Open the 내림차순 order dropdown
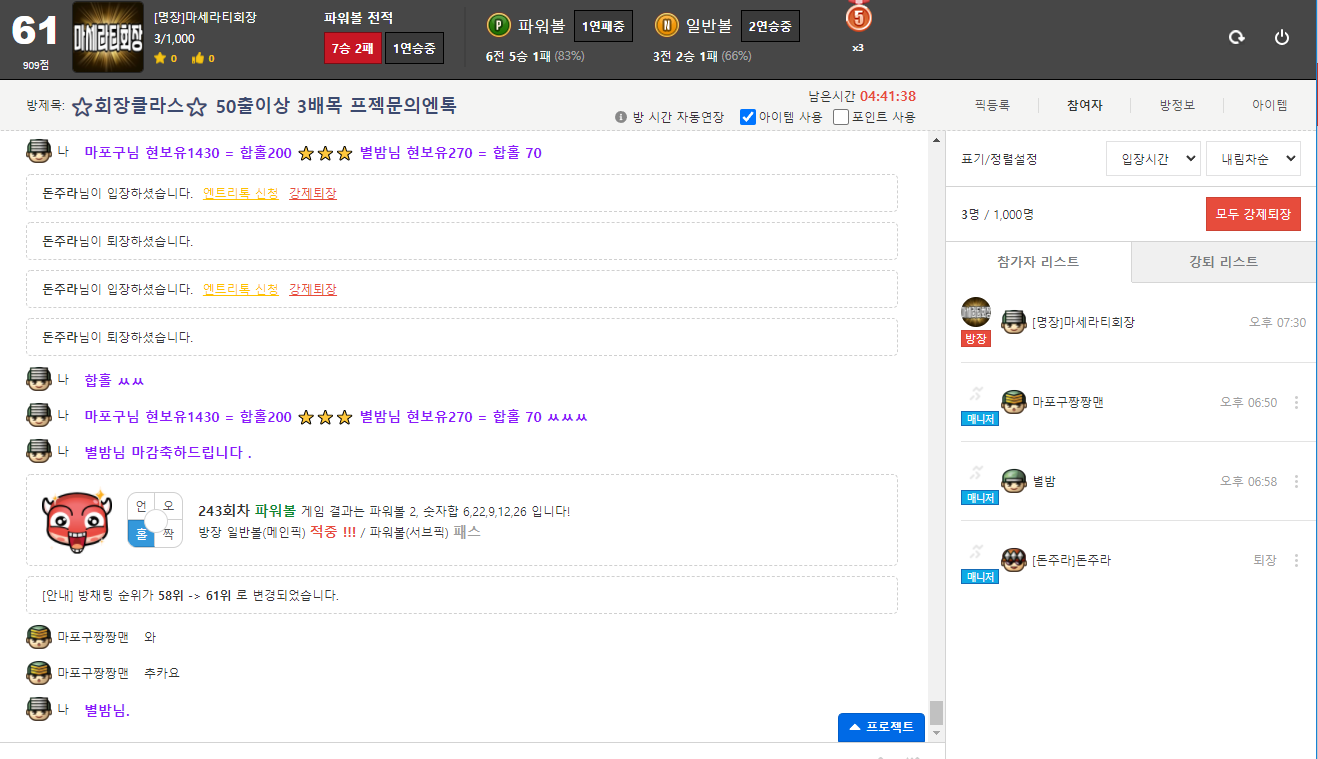 [x=1253, y=158]
